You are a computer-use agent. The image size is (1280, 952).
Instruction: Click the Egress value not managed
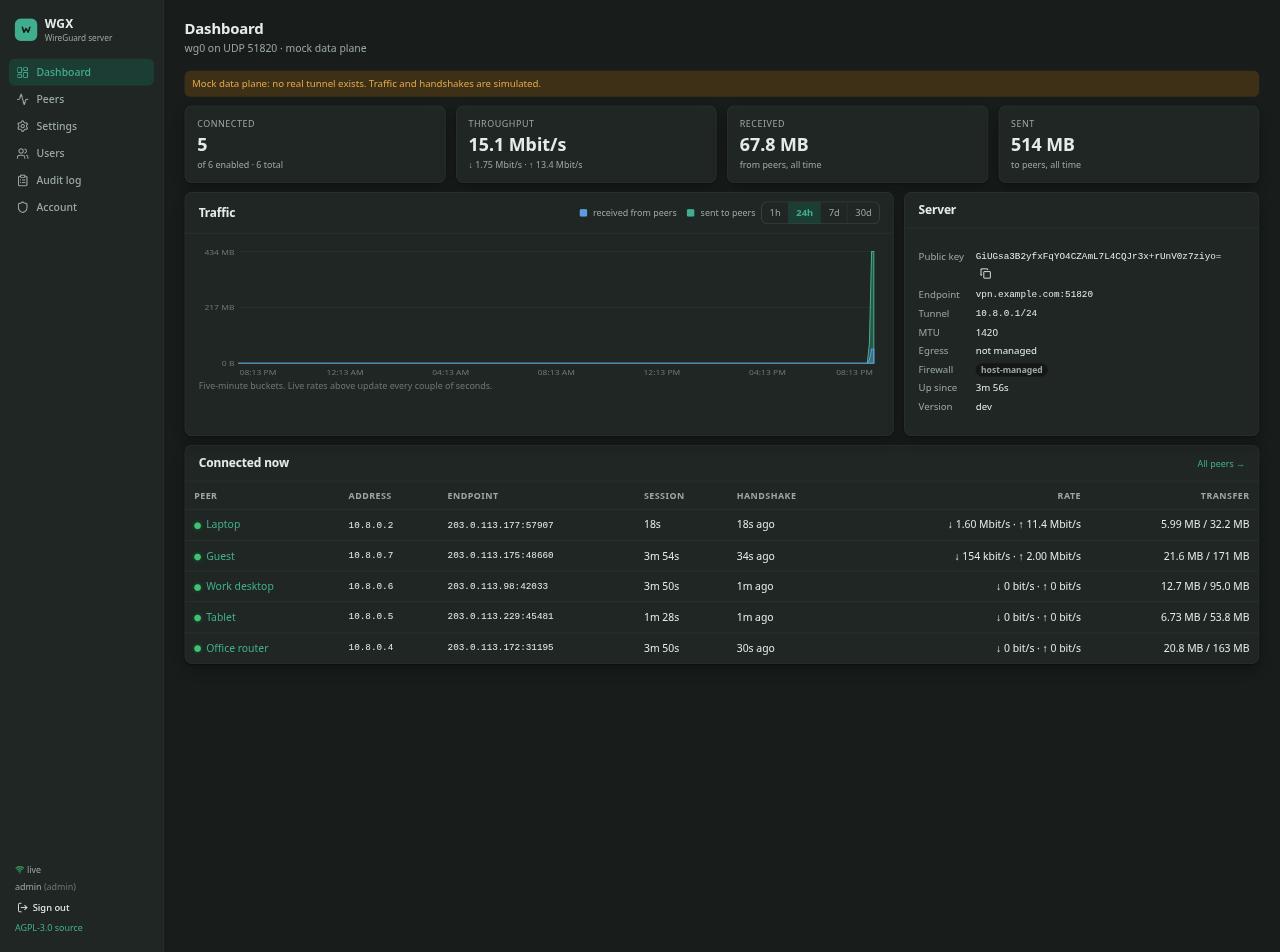coord(1006,351)
